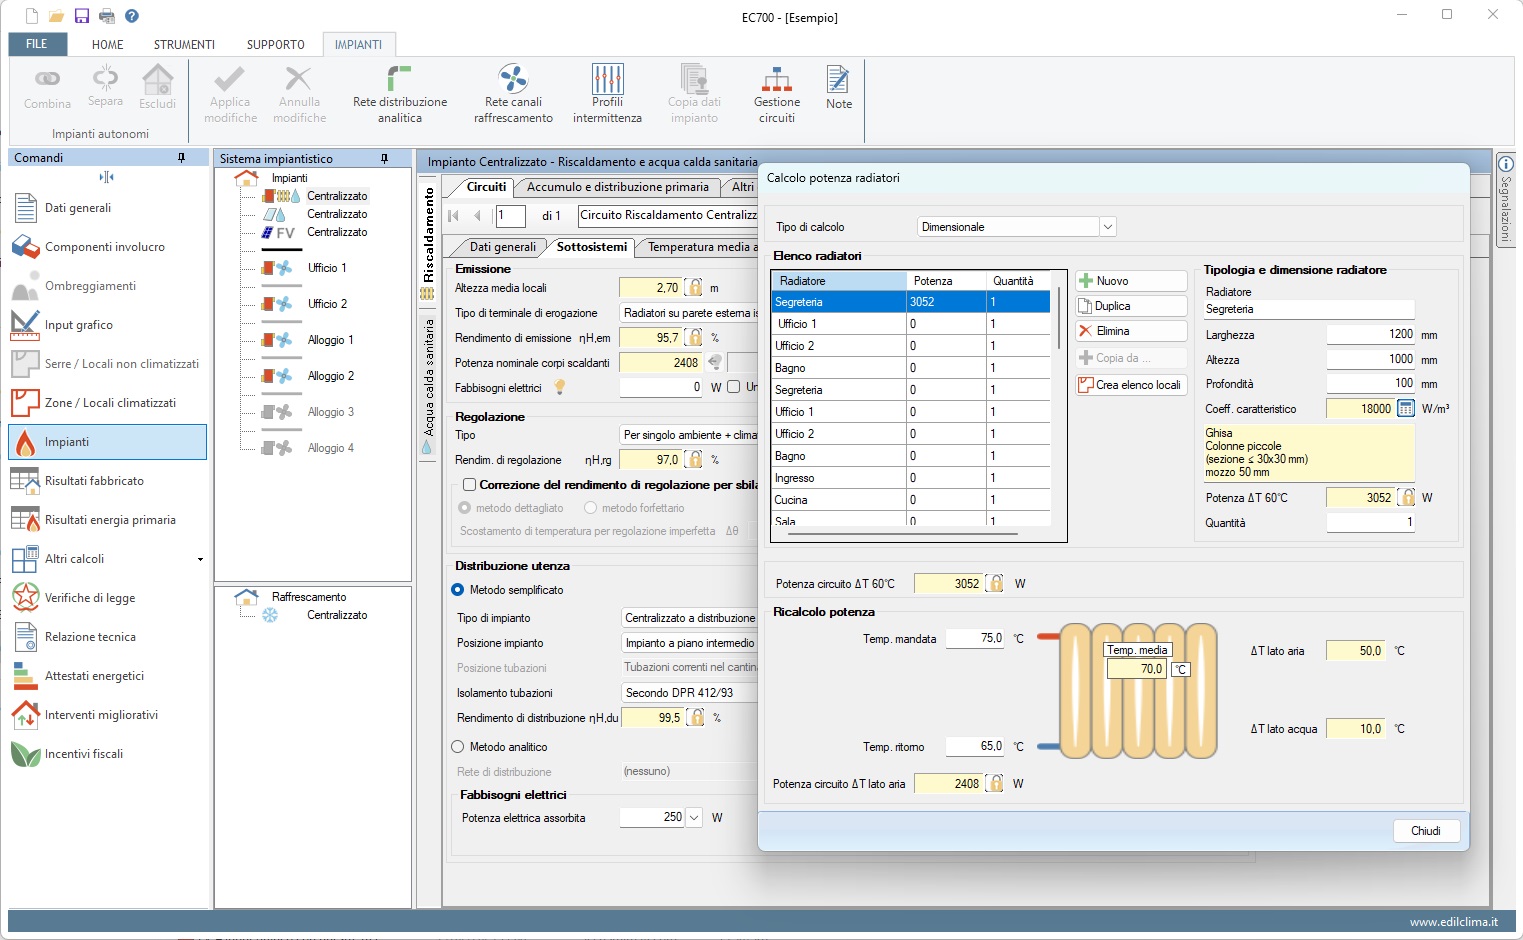
Task: Click Chiudi button in dialog
Action: [x=1426, y=831]
